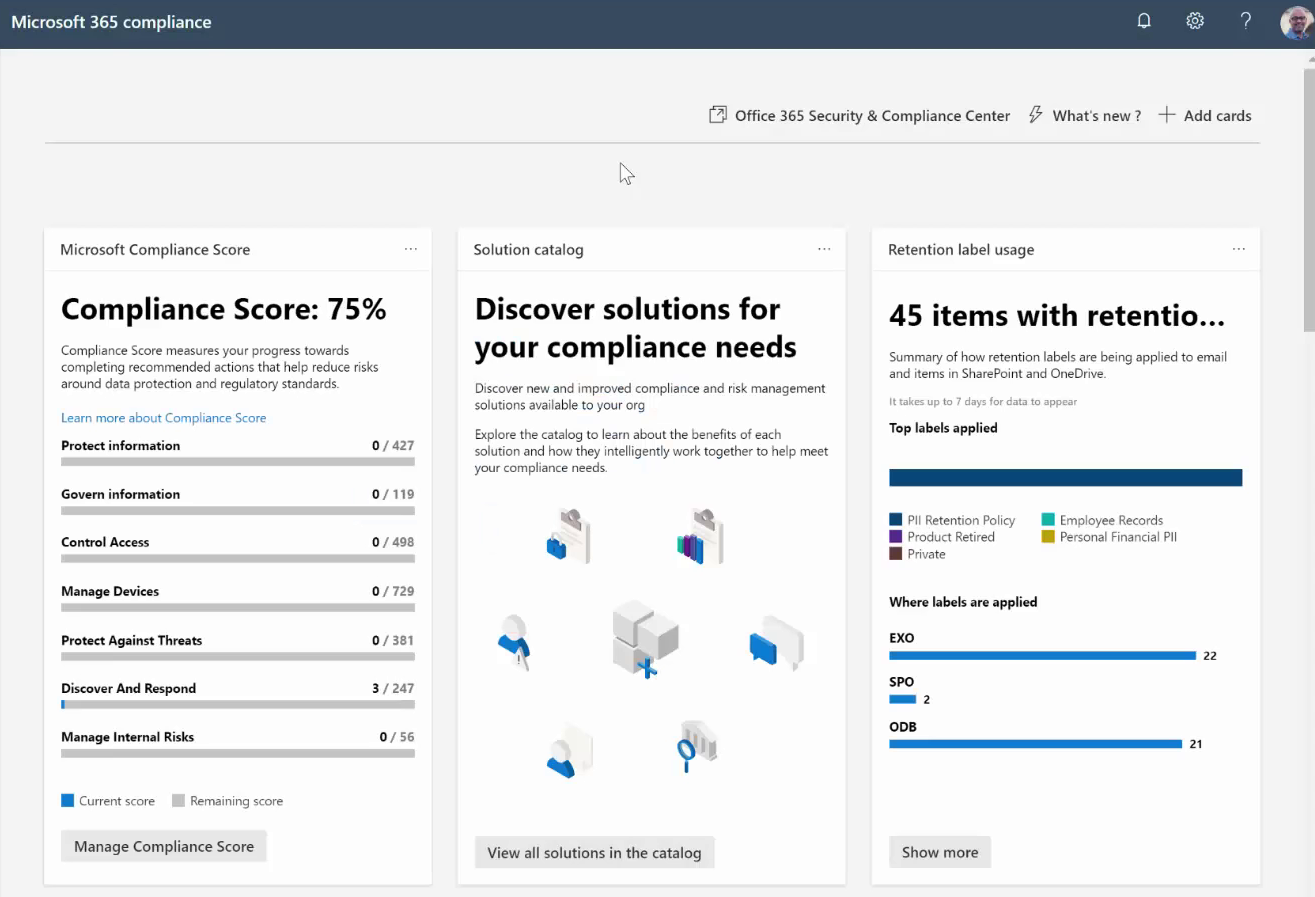Click the lightning bolt What's new icon

[1036, 115]
